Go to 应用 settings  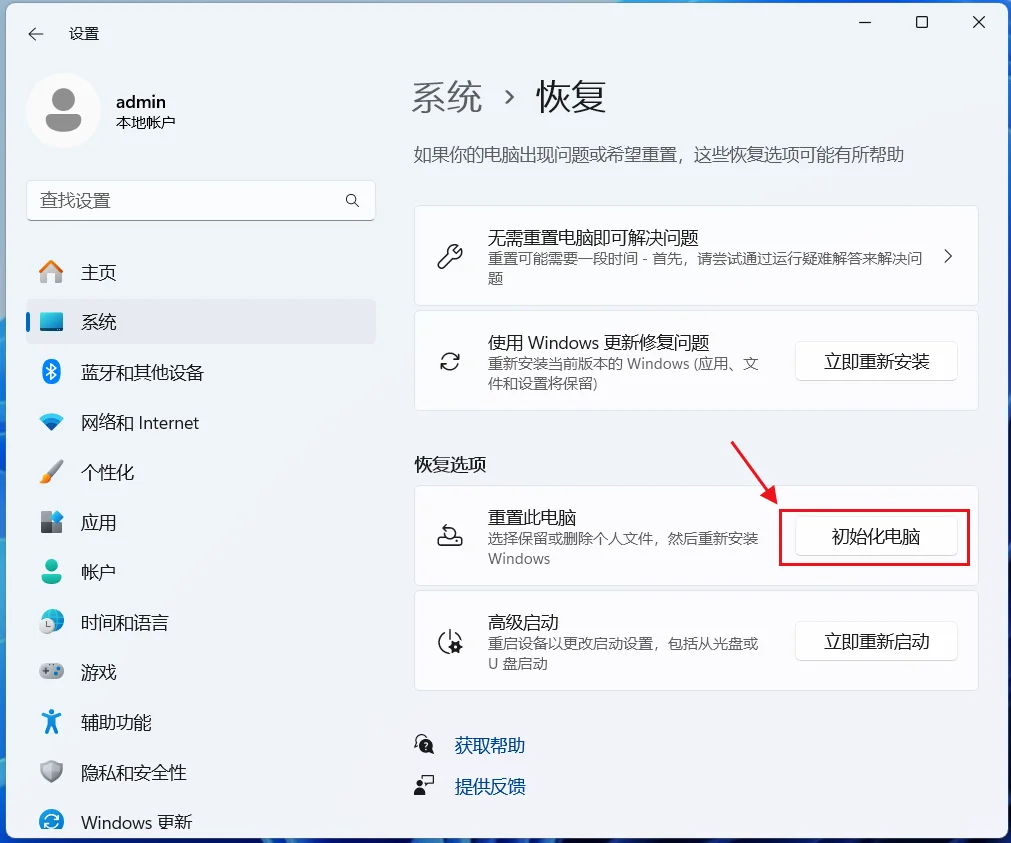coord(97,522)
